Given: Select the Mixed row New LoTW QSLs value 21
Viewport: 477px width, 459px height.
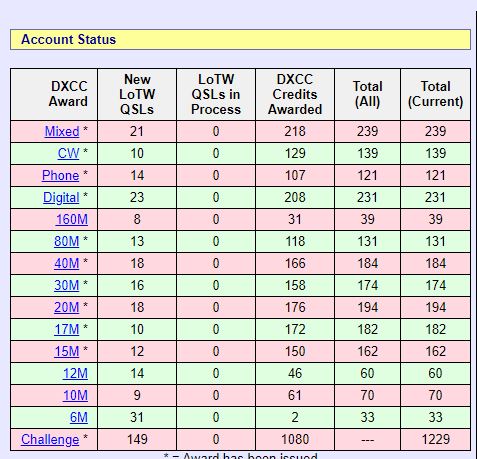Looking at the screenshot, I should coord(137,131).
